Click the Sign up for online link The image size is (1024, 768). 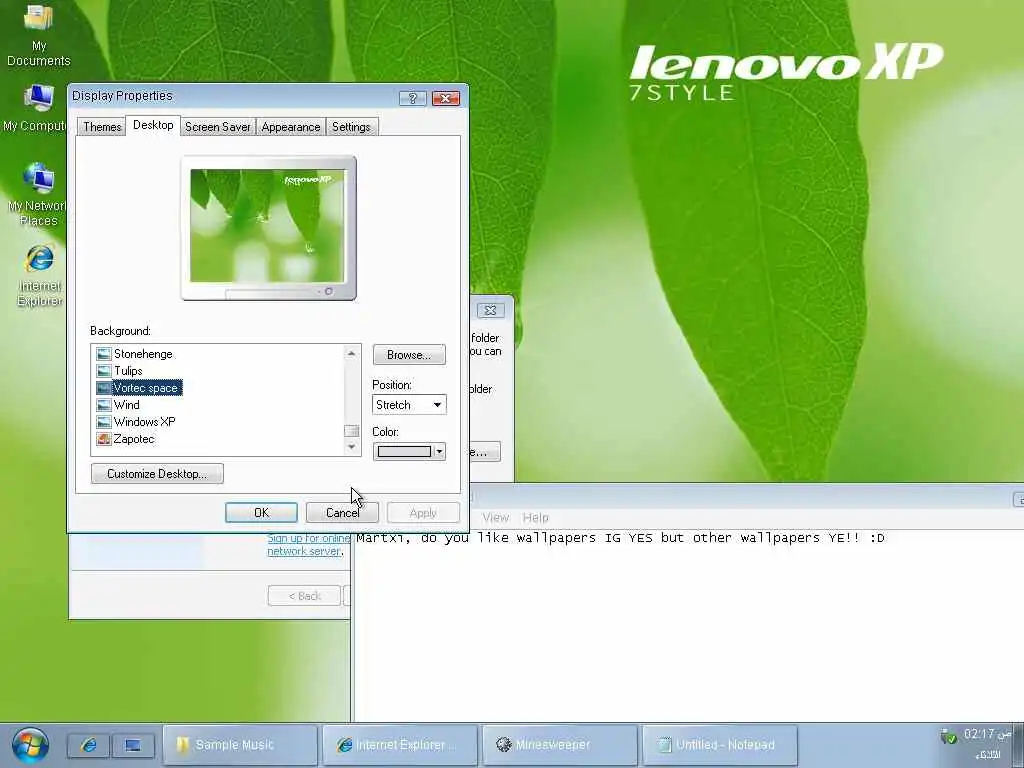pos(308,538)
